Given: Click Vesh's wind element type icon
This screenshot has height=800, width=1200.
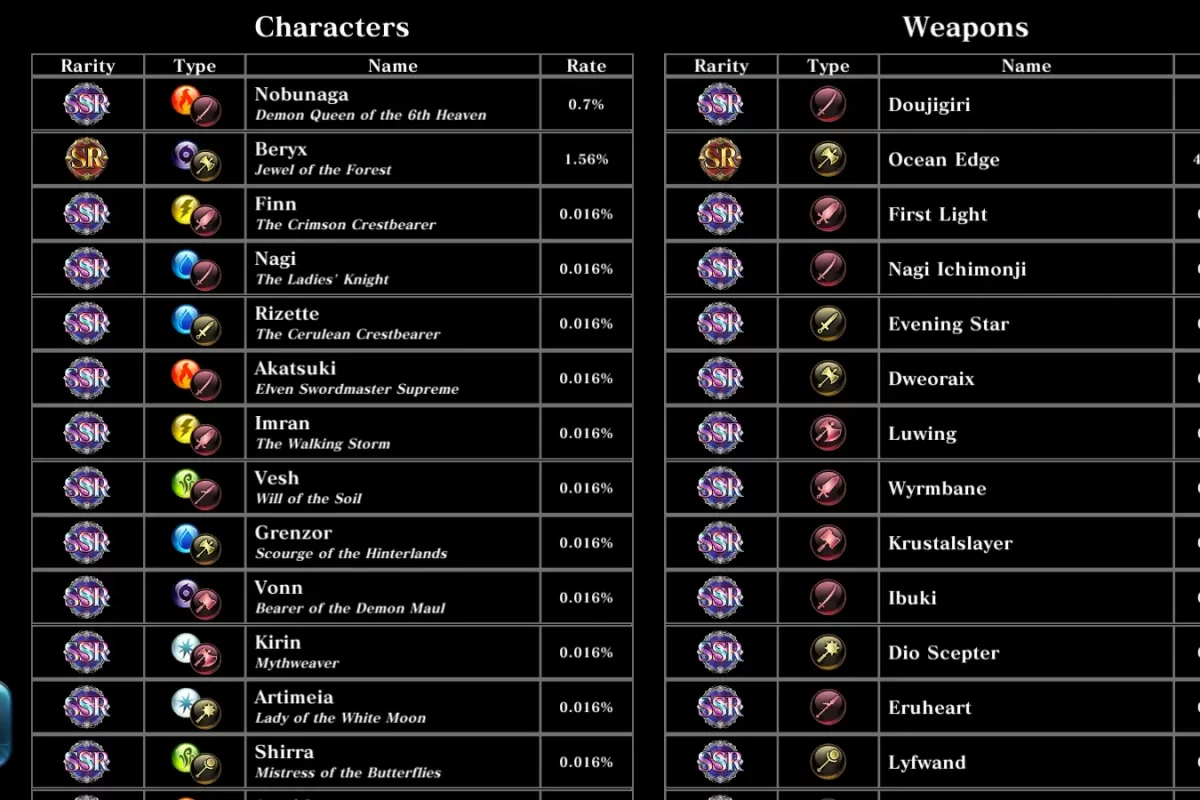Looking at the screenshot, I should (186, 482).
